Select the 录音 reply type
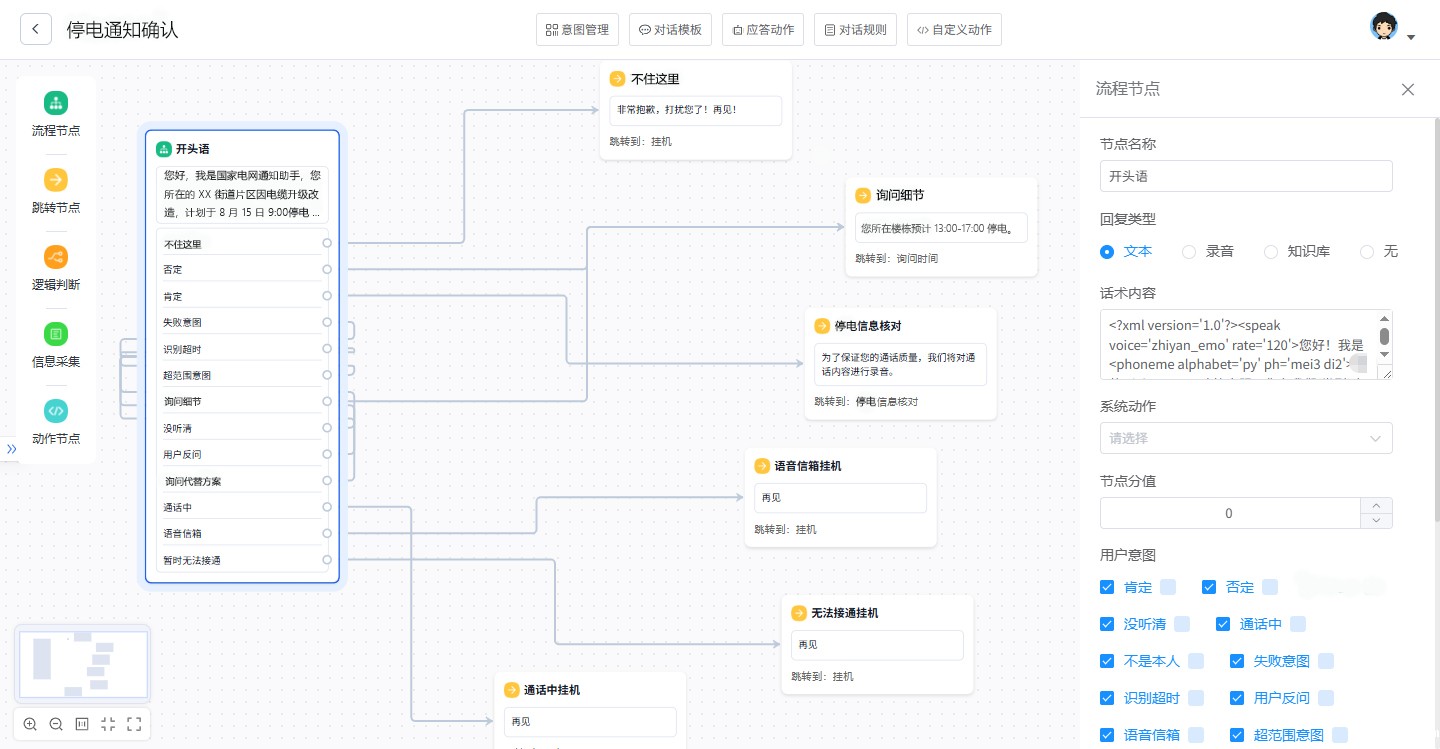Viewport: 1440px width, 749px height. [x=1189, y=252]
